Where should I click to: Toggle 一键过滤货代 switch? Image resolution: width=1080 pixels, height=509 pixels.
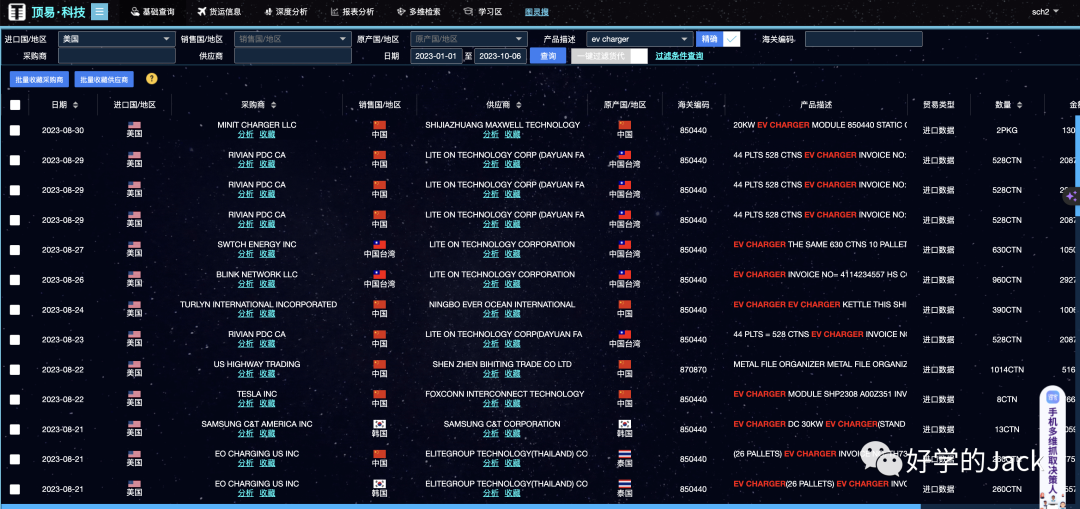610,56
